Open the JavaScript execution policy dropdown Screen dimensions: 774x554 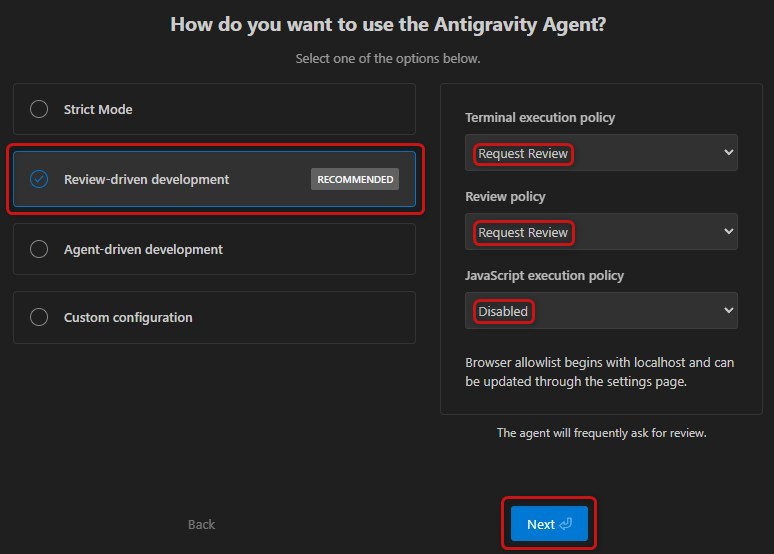600,311
